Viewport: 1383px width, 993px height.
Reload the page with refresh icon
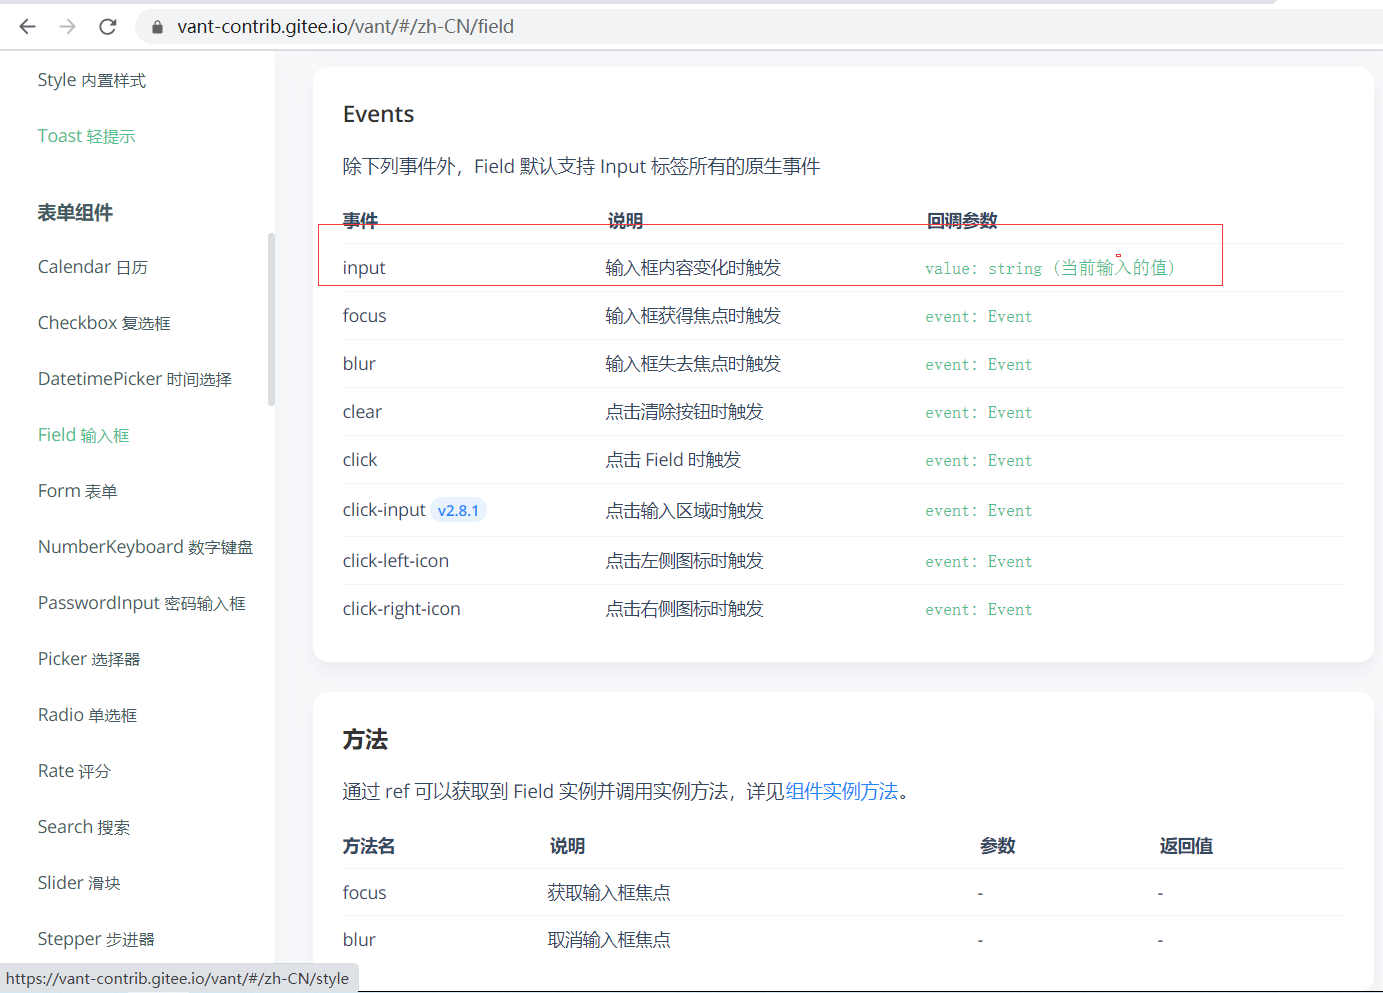[x=108, y=27]
